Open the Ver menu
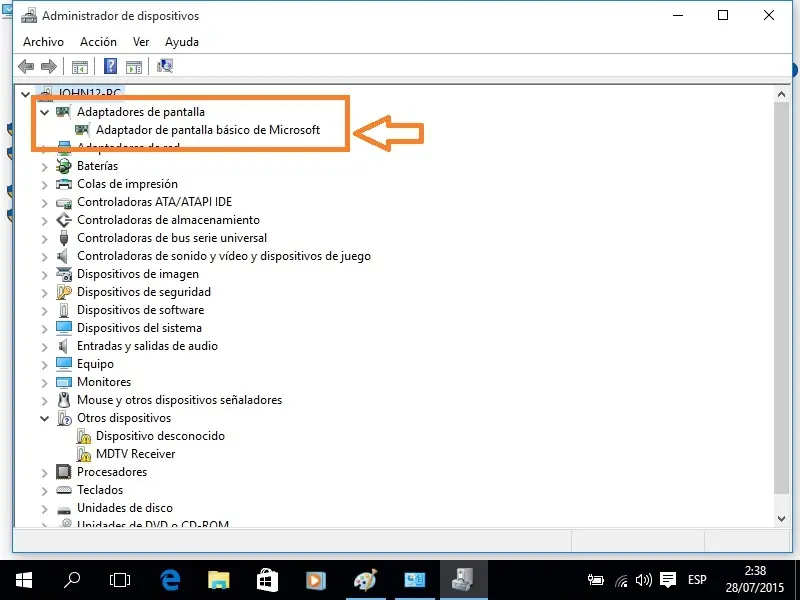The height and width of the screenshot is (600, 800). click(141, 42)
